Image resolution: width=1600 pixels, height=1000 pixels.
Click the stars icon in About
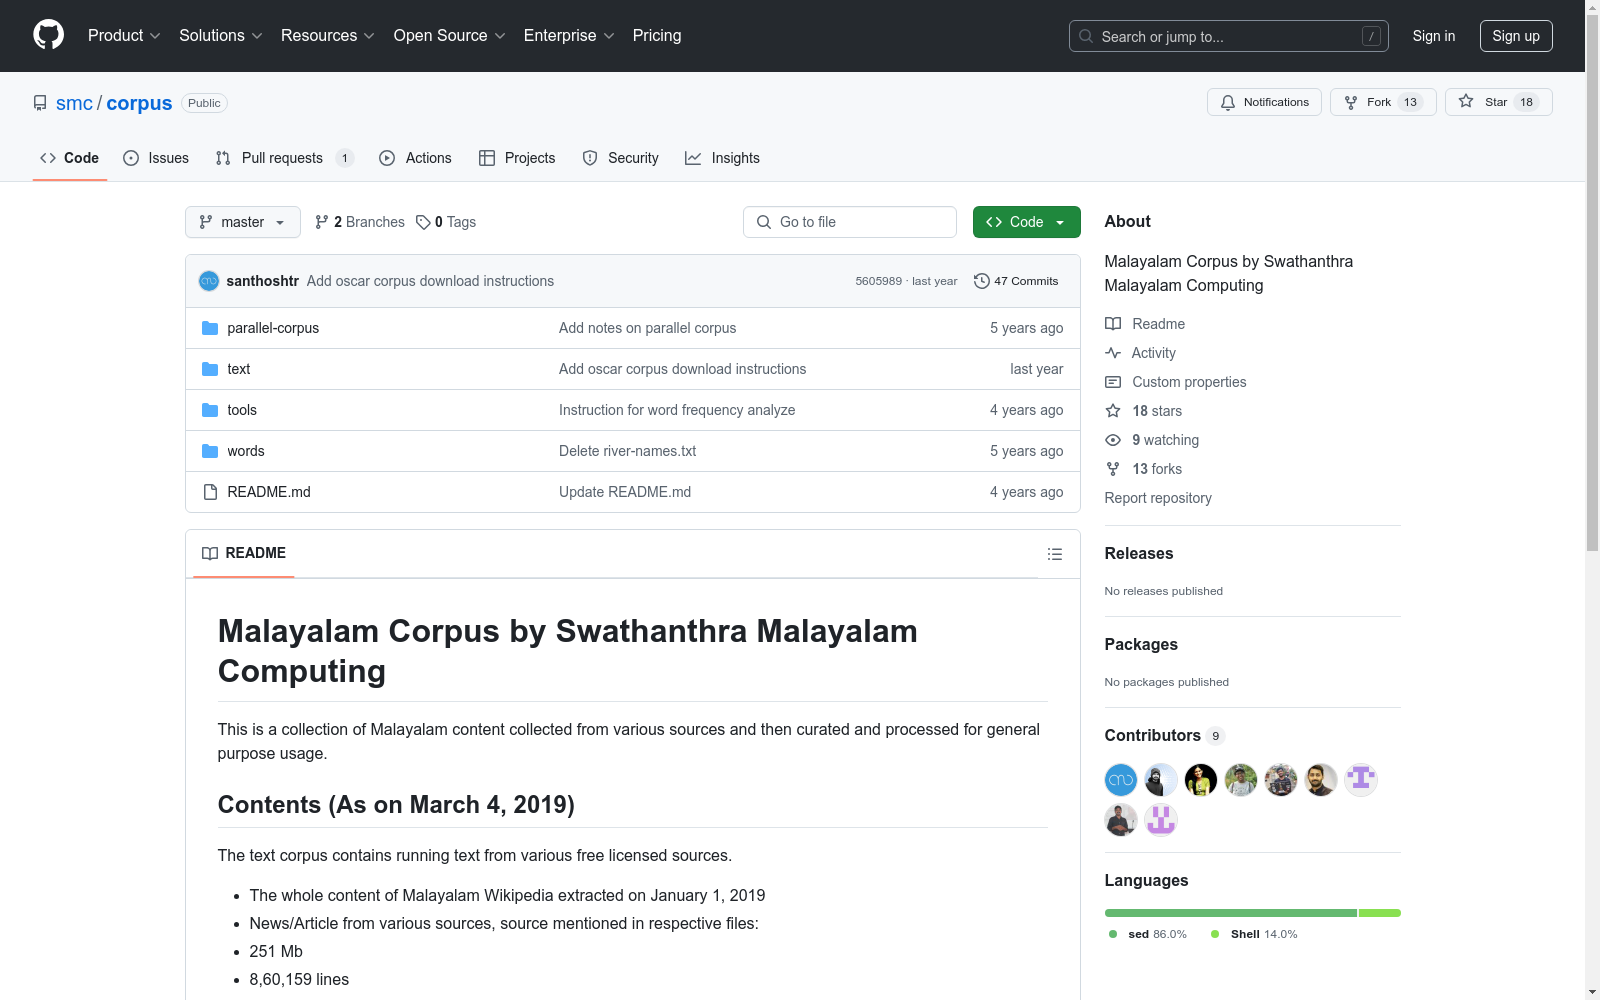click(1113, 411)
